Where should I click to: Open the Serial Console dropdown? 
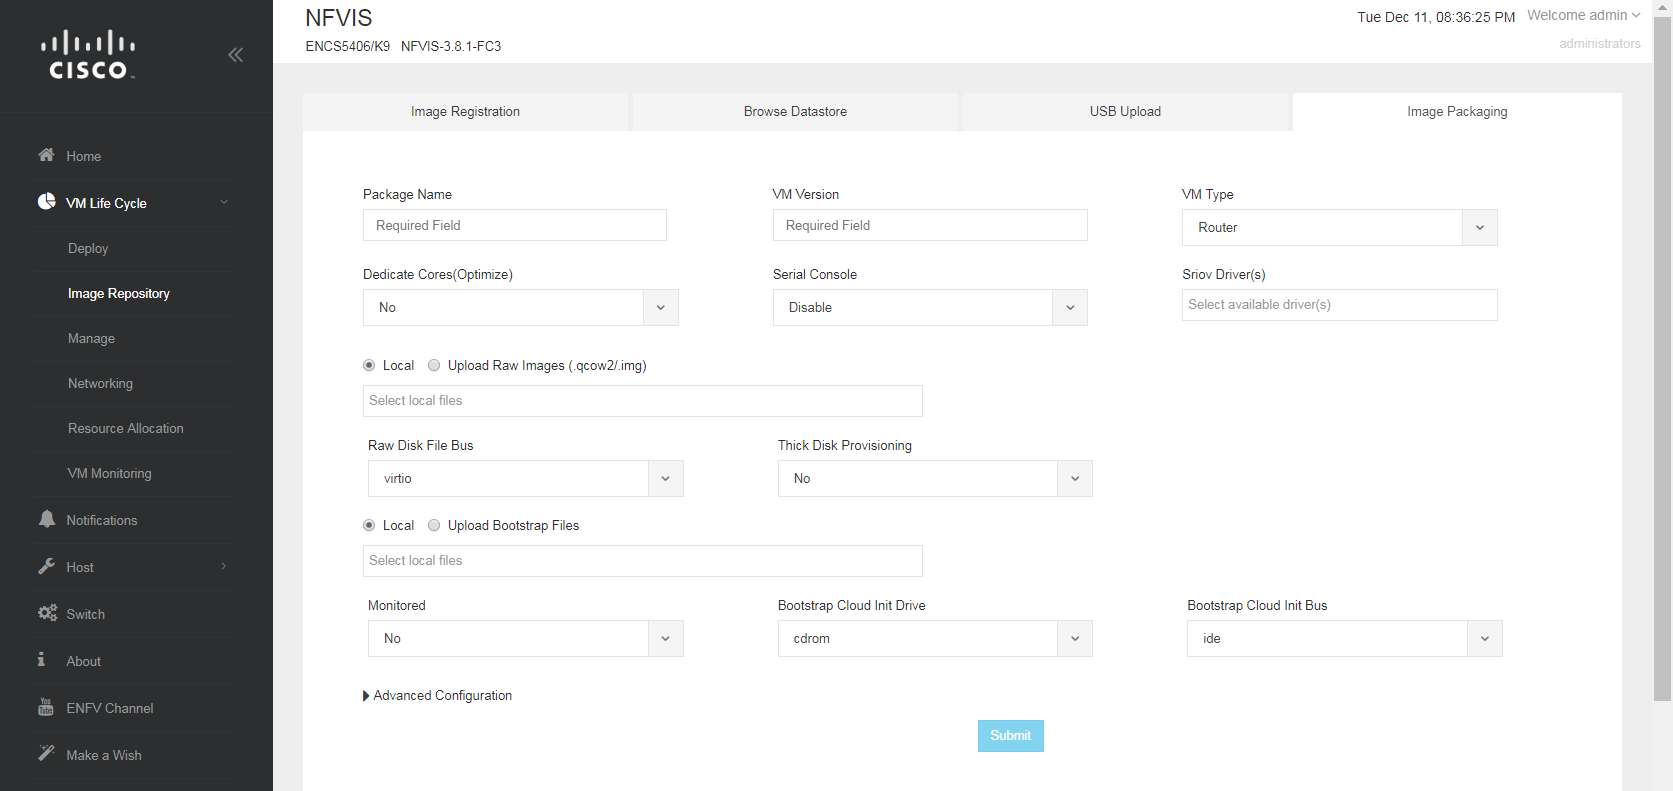pyautogui.click(x=929, y=308)
